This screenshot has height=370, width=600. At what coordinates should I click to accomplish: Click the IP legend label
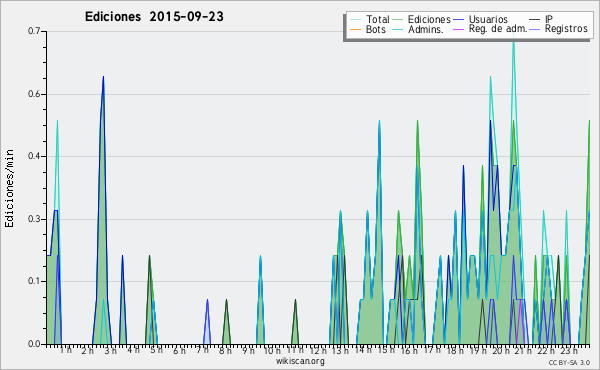pyautogui.click(x=549, y=19)
